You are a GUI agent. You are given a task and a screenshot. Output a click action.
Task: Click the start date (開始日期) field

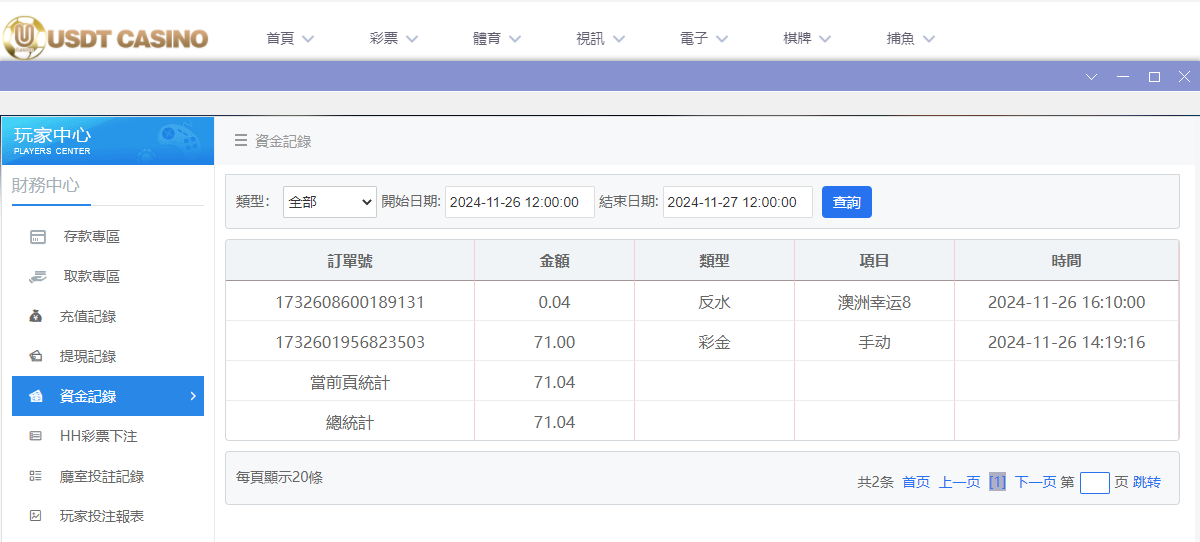coord(519,202)
